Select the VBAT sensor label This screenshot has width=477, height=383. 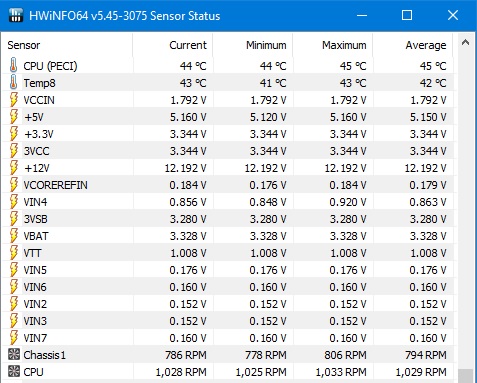pyautogui.click(x=36, y=236)
